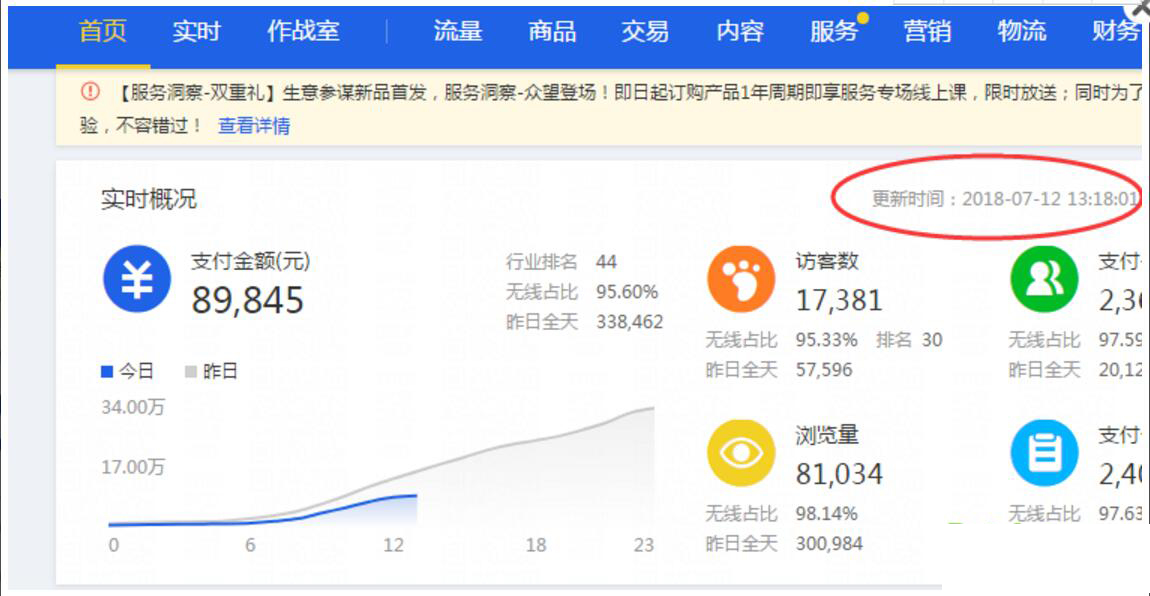Image resolution: width=1150 pixels, height=596 pixels.
Task: Click the green buyer icon next to 支付
Action: (x=1043, y=281)
